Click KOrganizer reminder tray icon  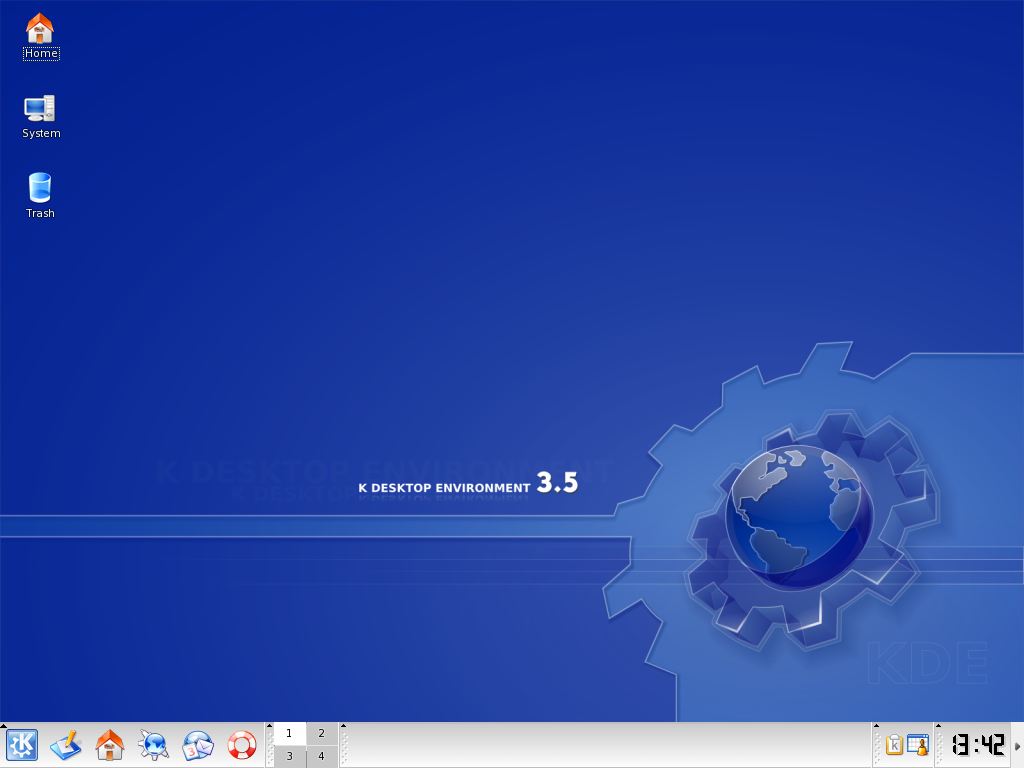918,745
